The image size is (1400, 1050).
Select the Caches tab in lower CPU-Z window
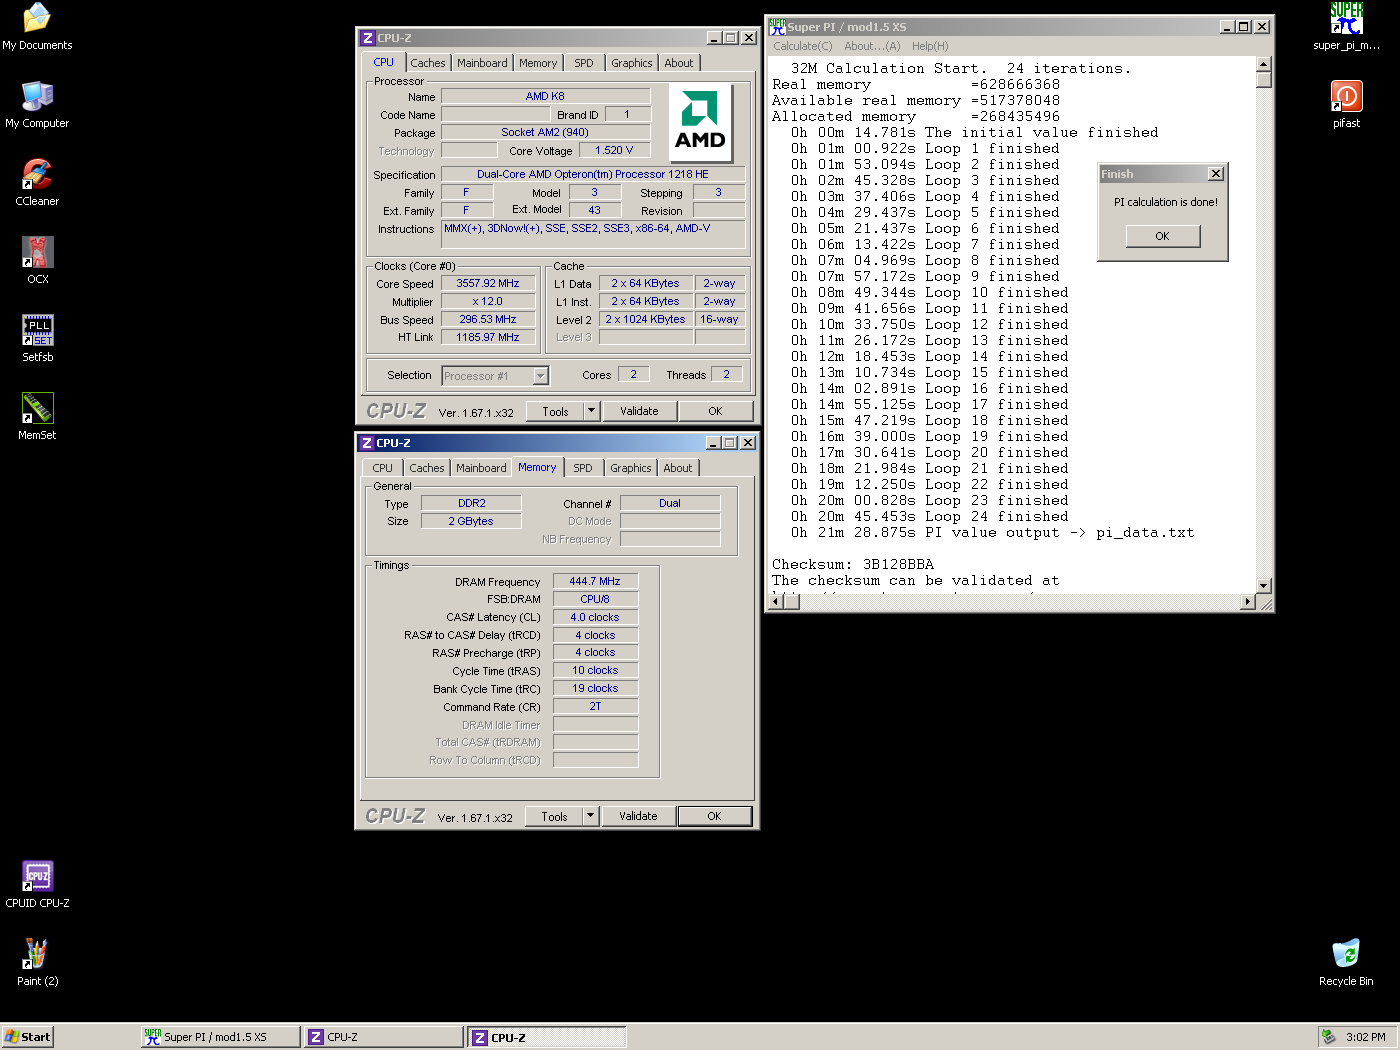(427, 468)
